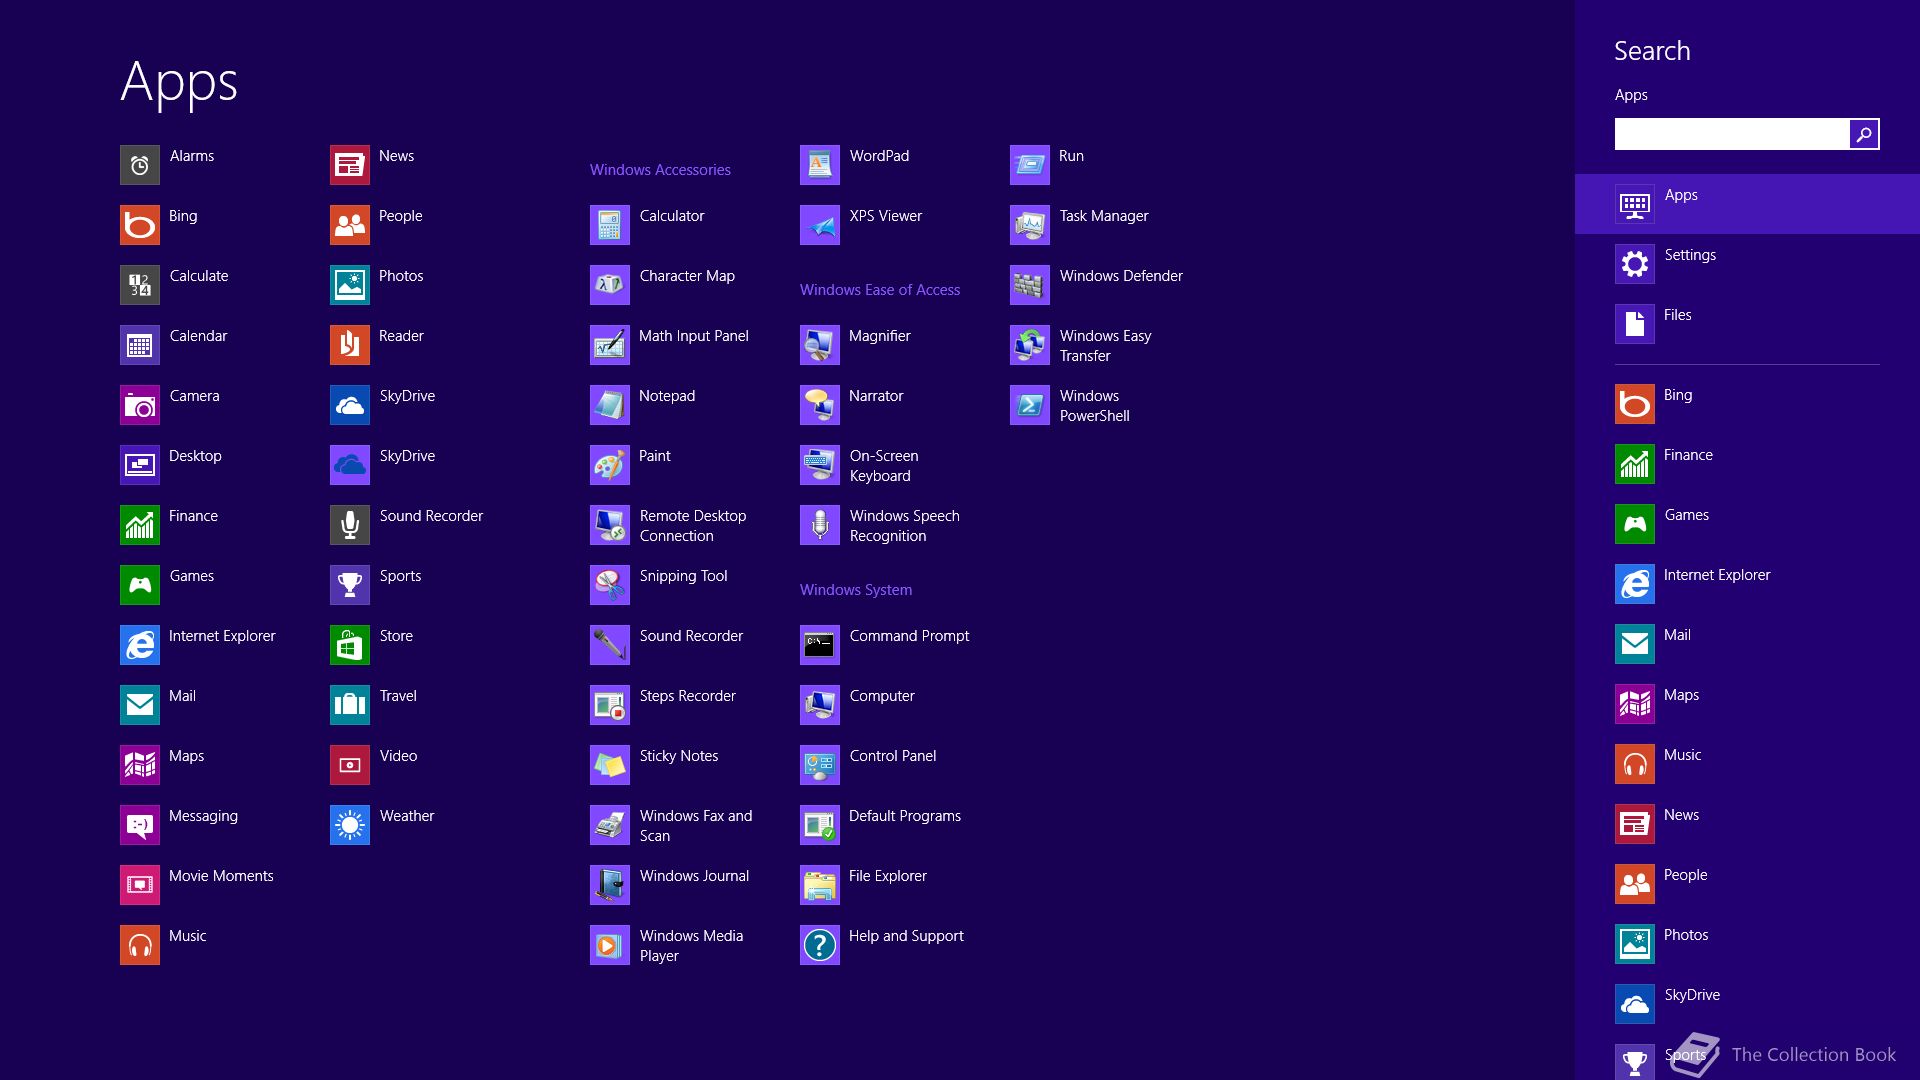Launch Task Manager icon

pos(1030,225)
